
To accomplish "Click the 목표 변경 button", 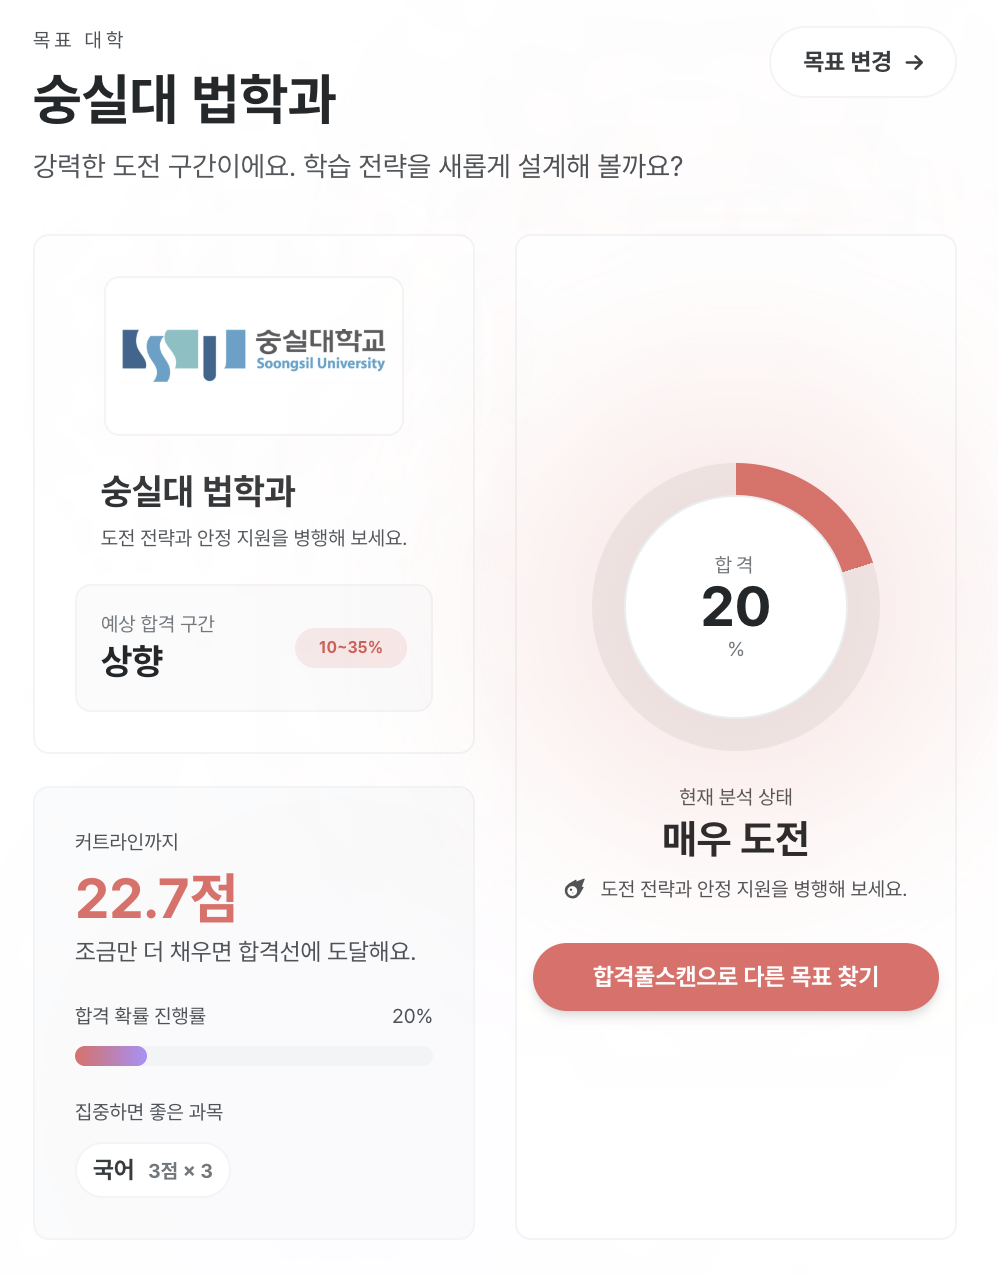I will point(862,62).
